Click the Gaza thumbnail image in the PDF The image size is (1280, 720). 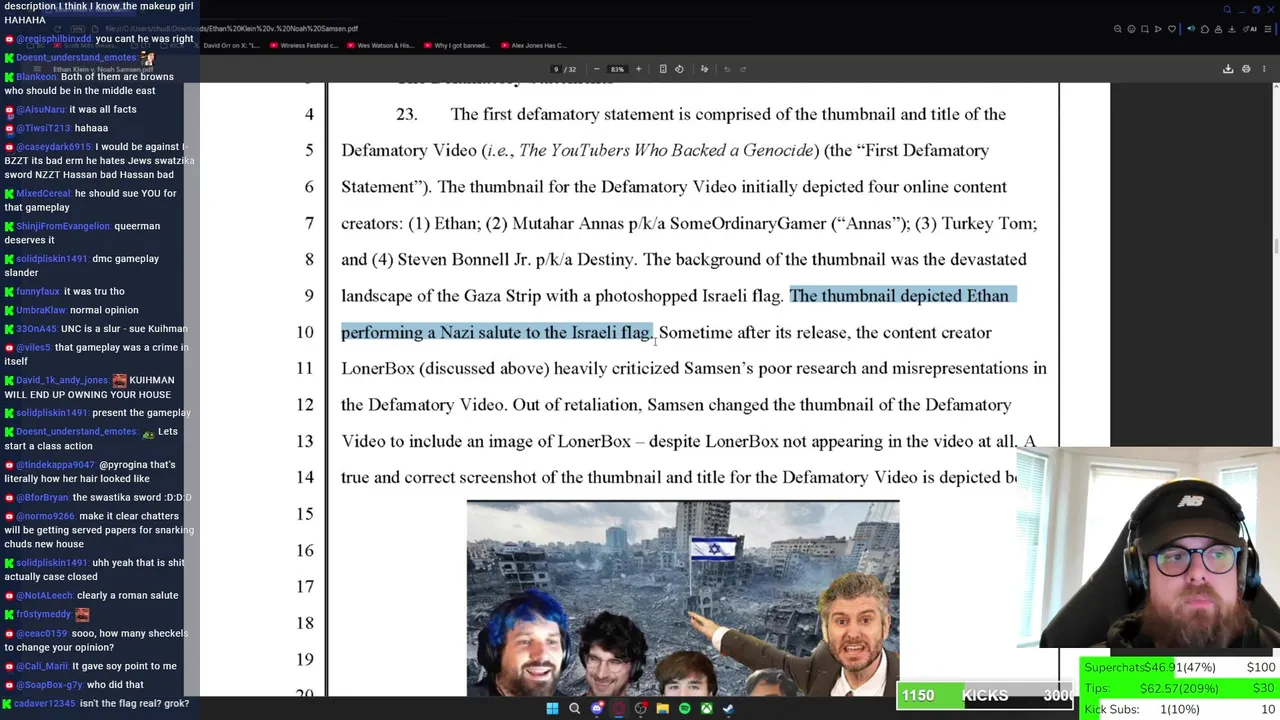(x=683, y=598)
